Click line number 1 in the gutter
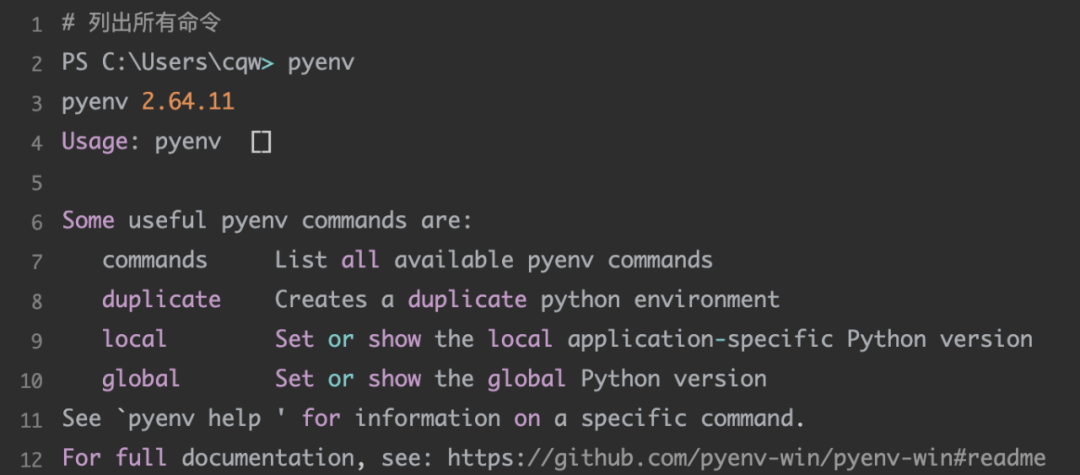Screen dimensions: 1080x475 click(x=37, y=25)
